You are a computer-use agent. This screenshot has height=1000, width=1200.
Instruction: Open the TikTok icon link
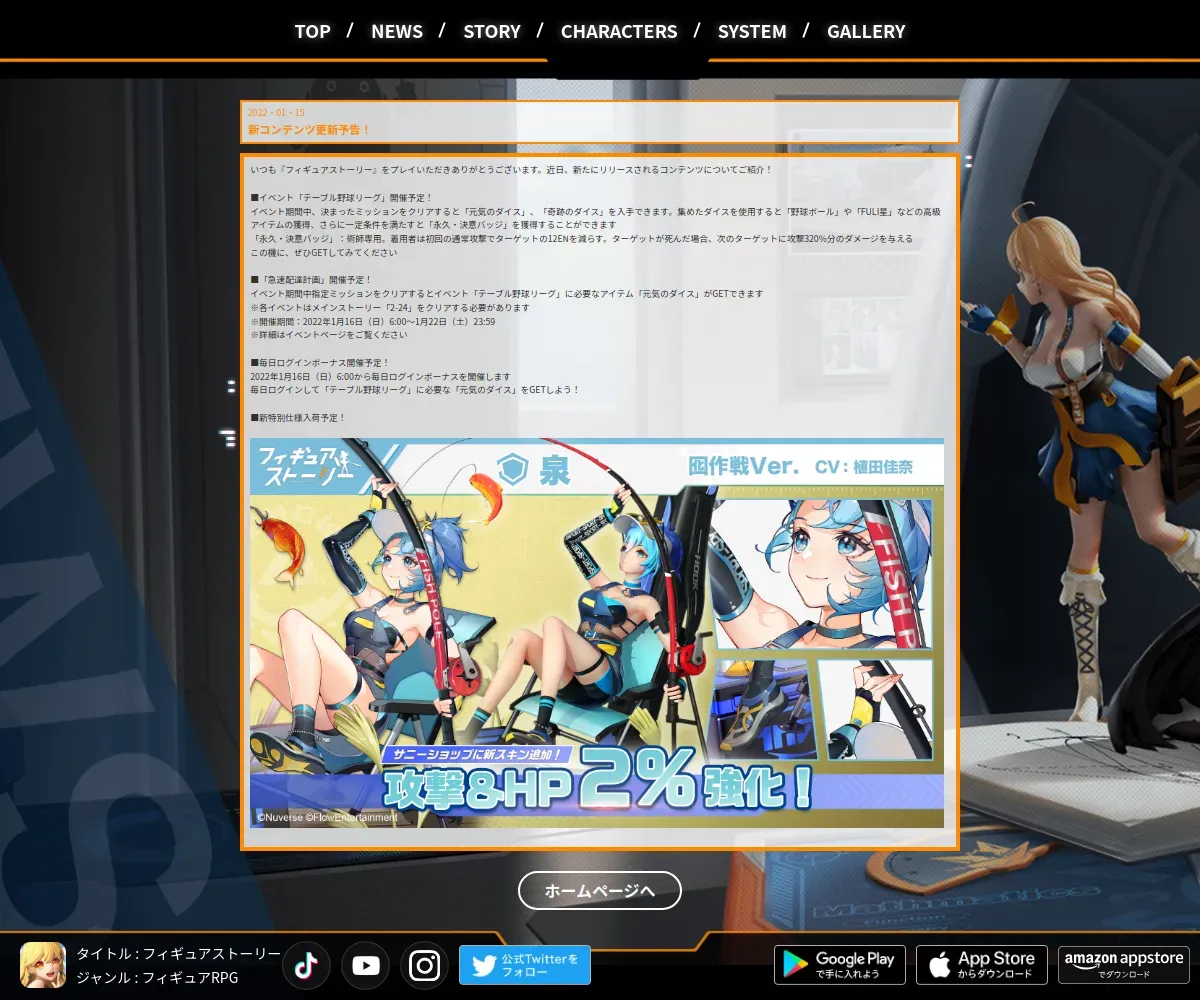(306, 965)
